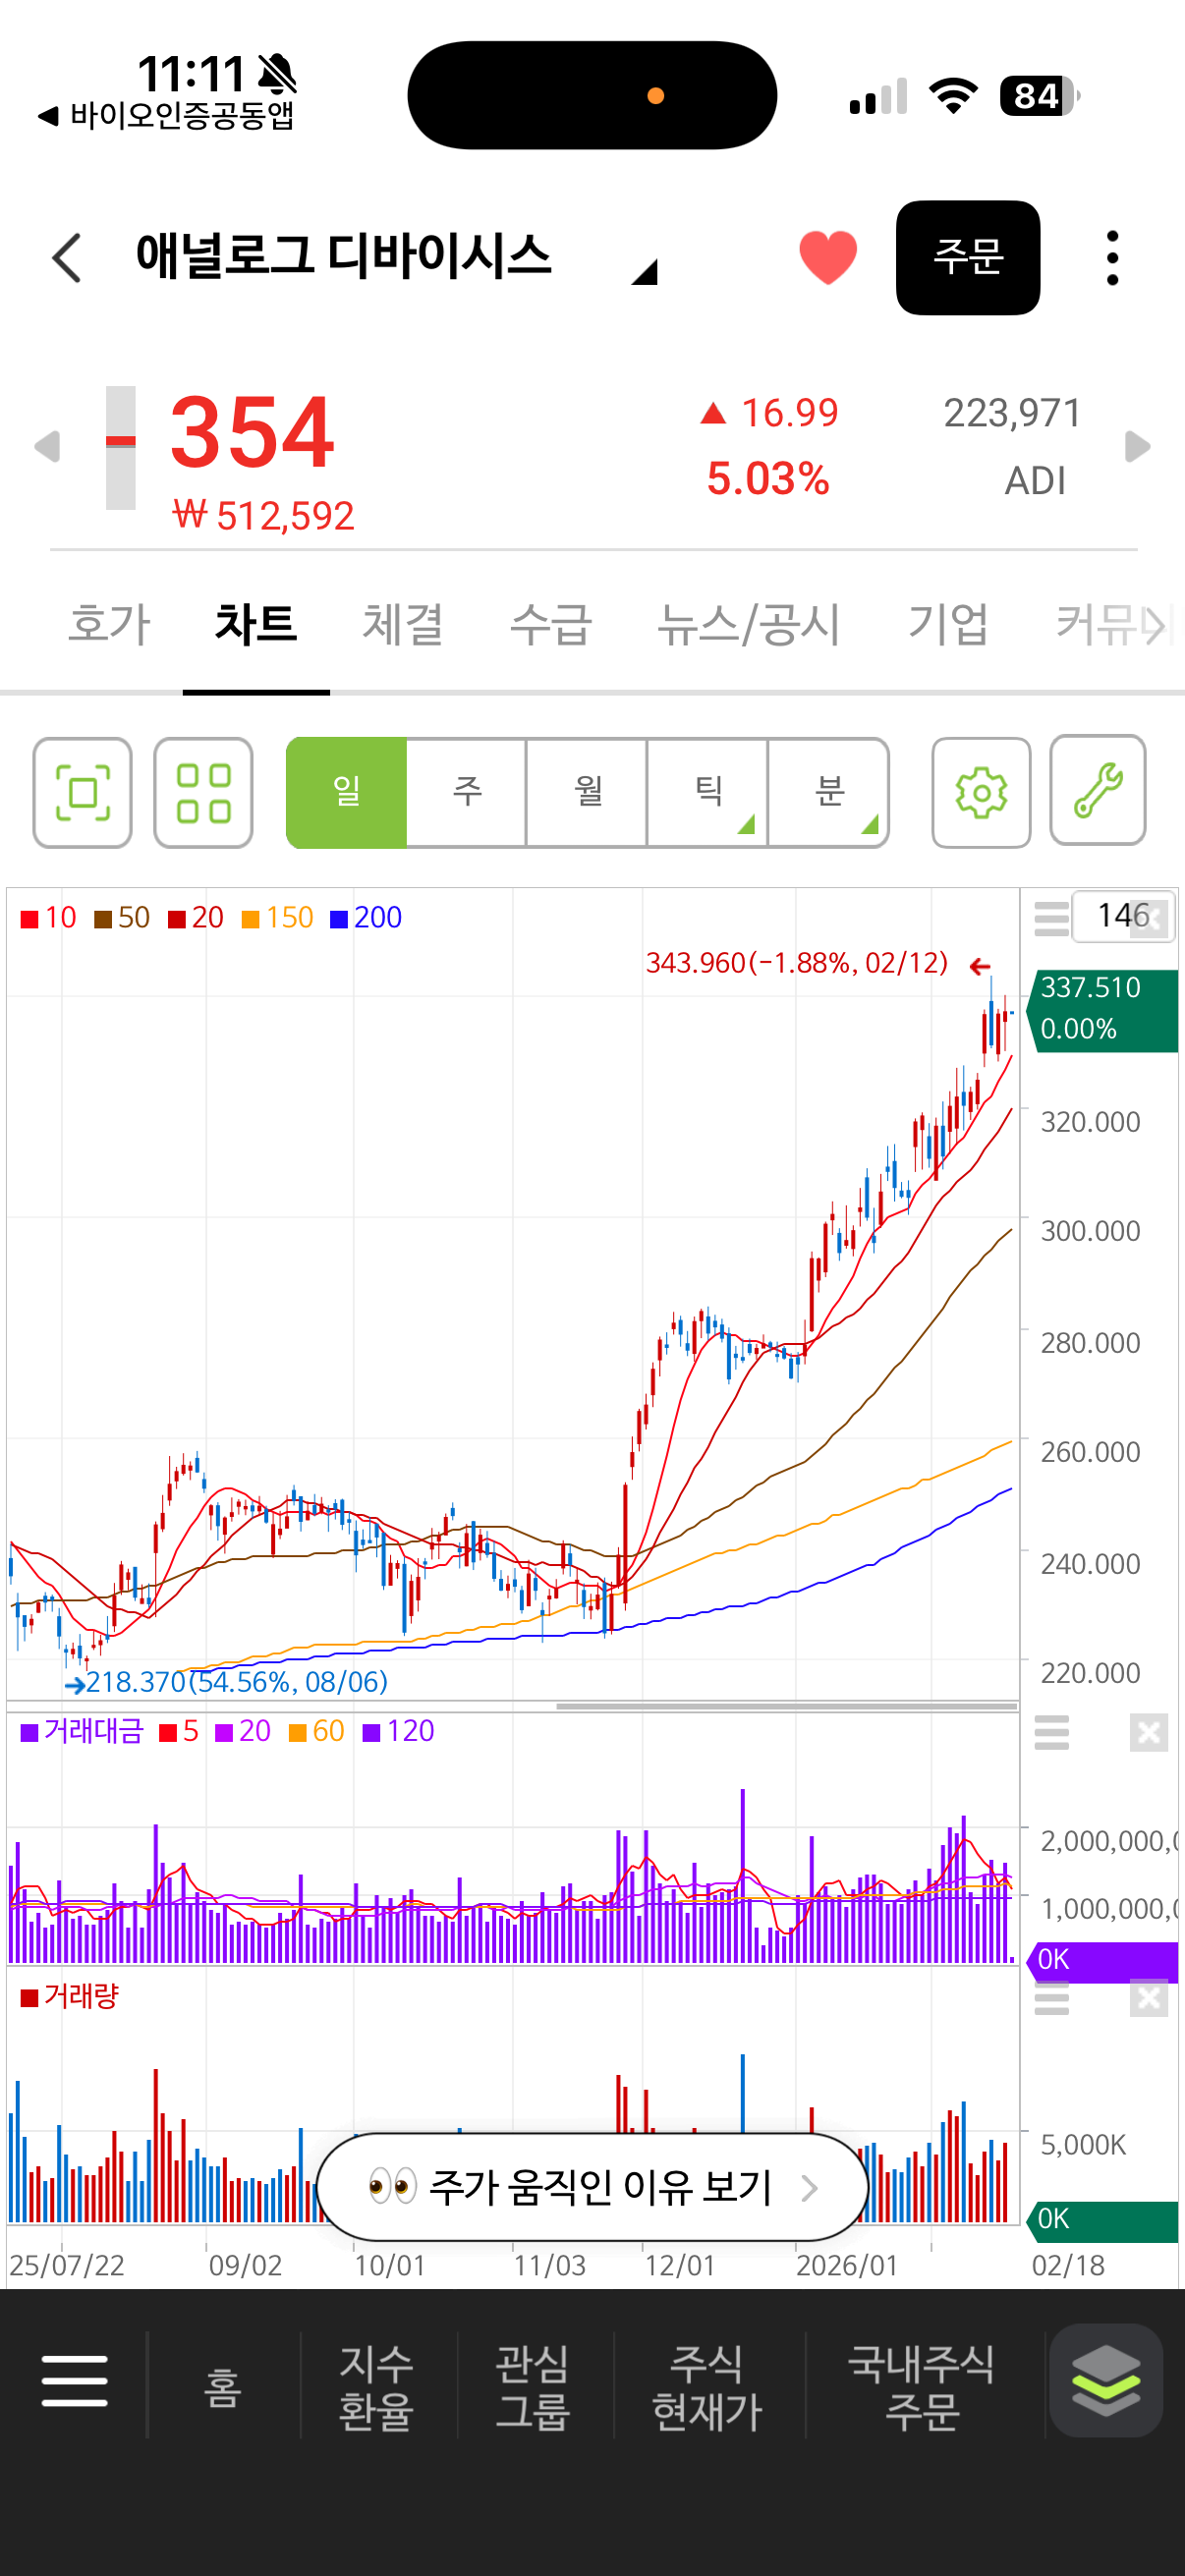Open the 거래대금 panel hamburger menu
This screenshot has width=1185, height=2576.
click(1051, 1732)
